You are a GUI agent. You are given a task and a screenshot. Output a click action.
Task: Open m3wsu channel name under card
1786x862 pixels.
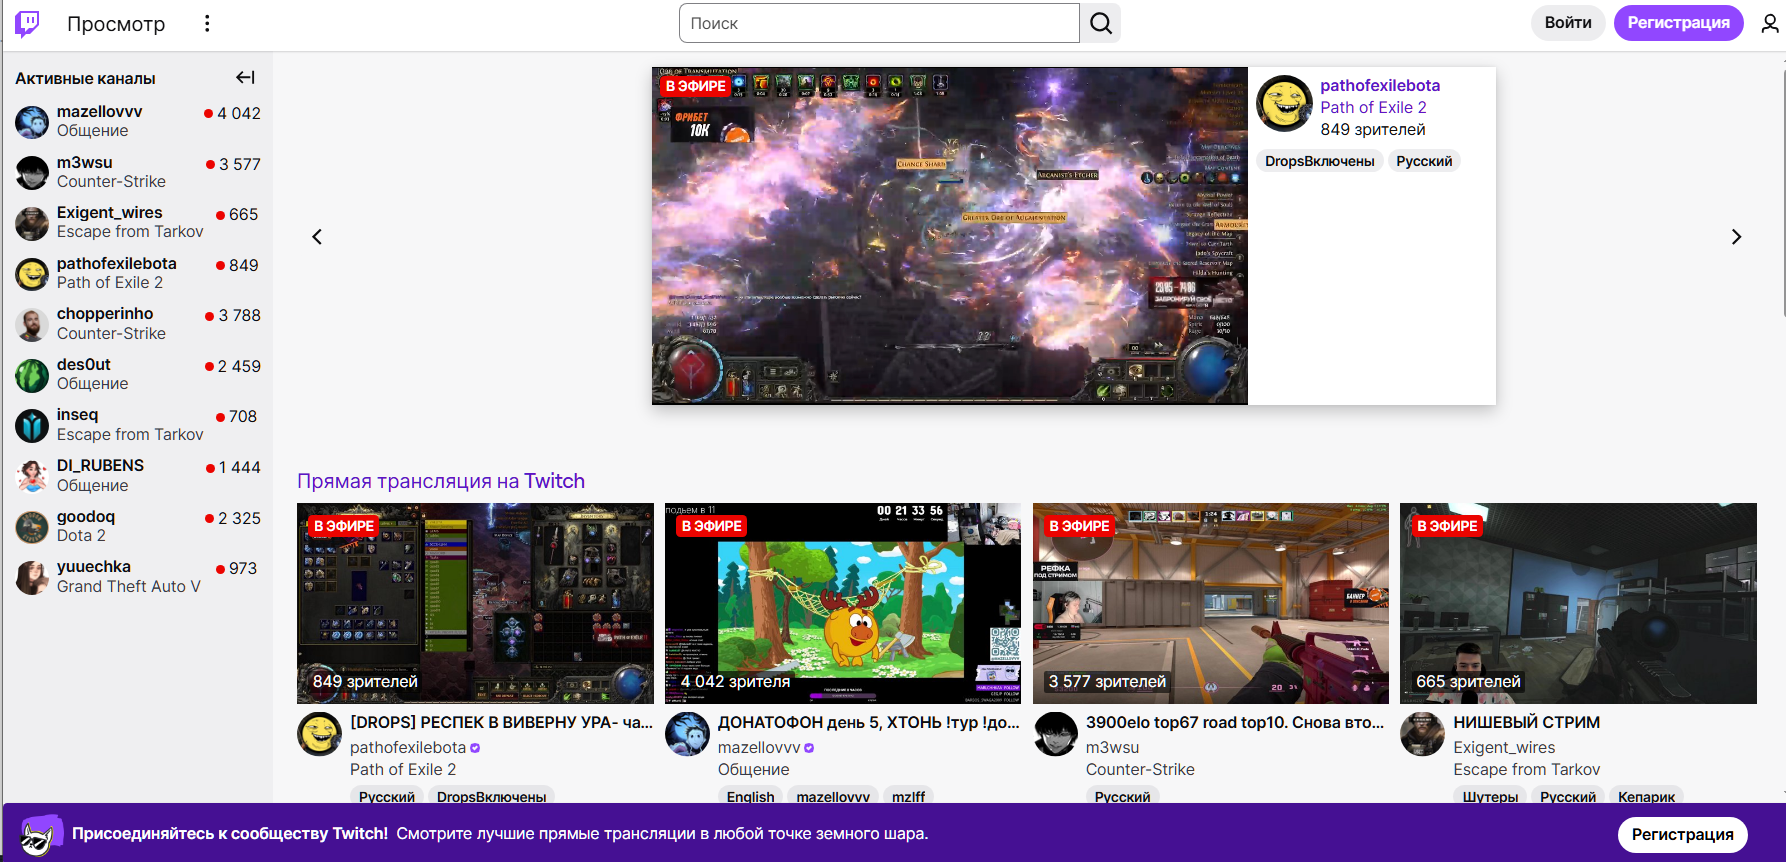pos(1112,747)
